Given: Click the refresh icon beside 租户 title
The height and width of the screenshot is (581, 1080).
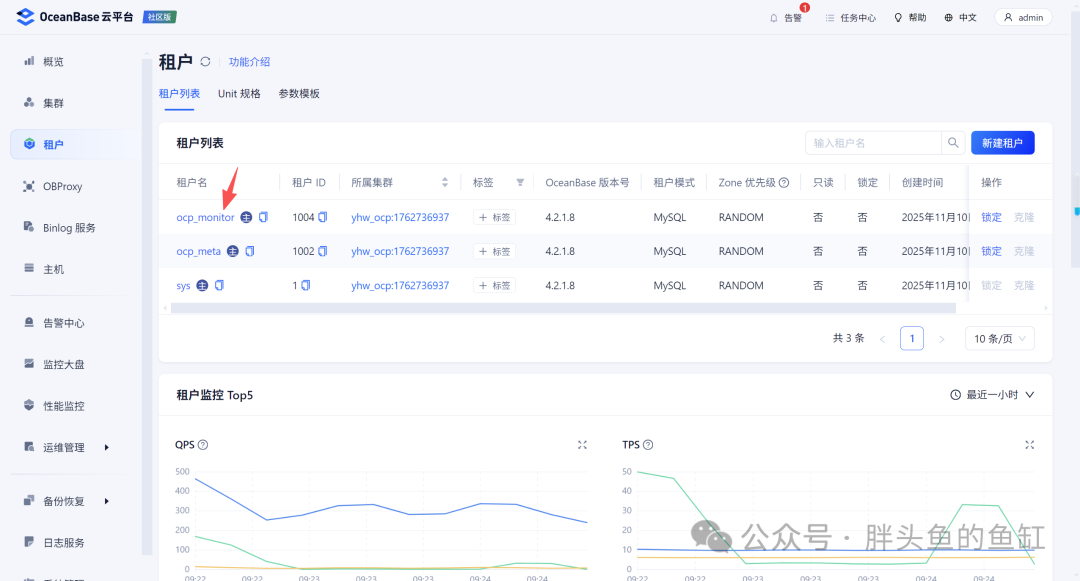Looking at the screenshot, I should 205,62.
